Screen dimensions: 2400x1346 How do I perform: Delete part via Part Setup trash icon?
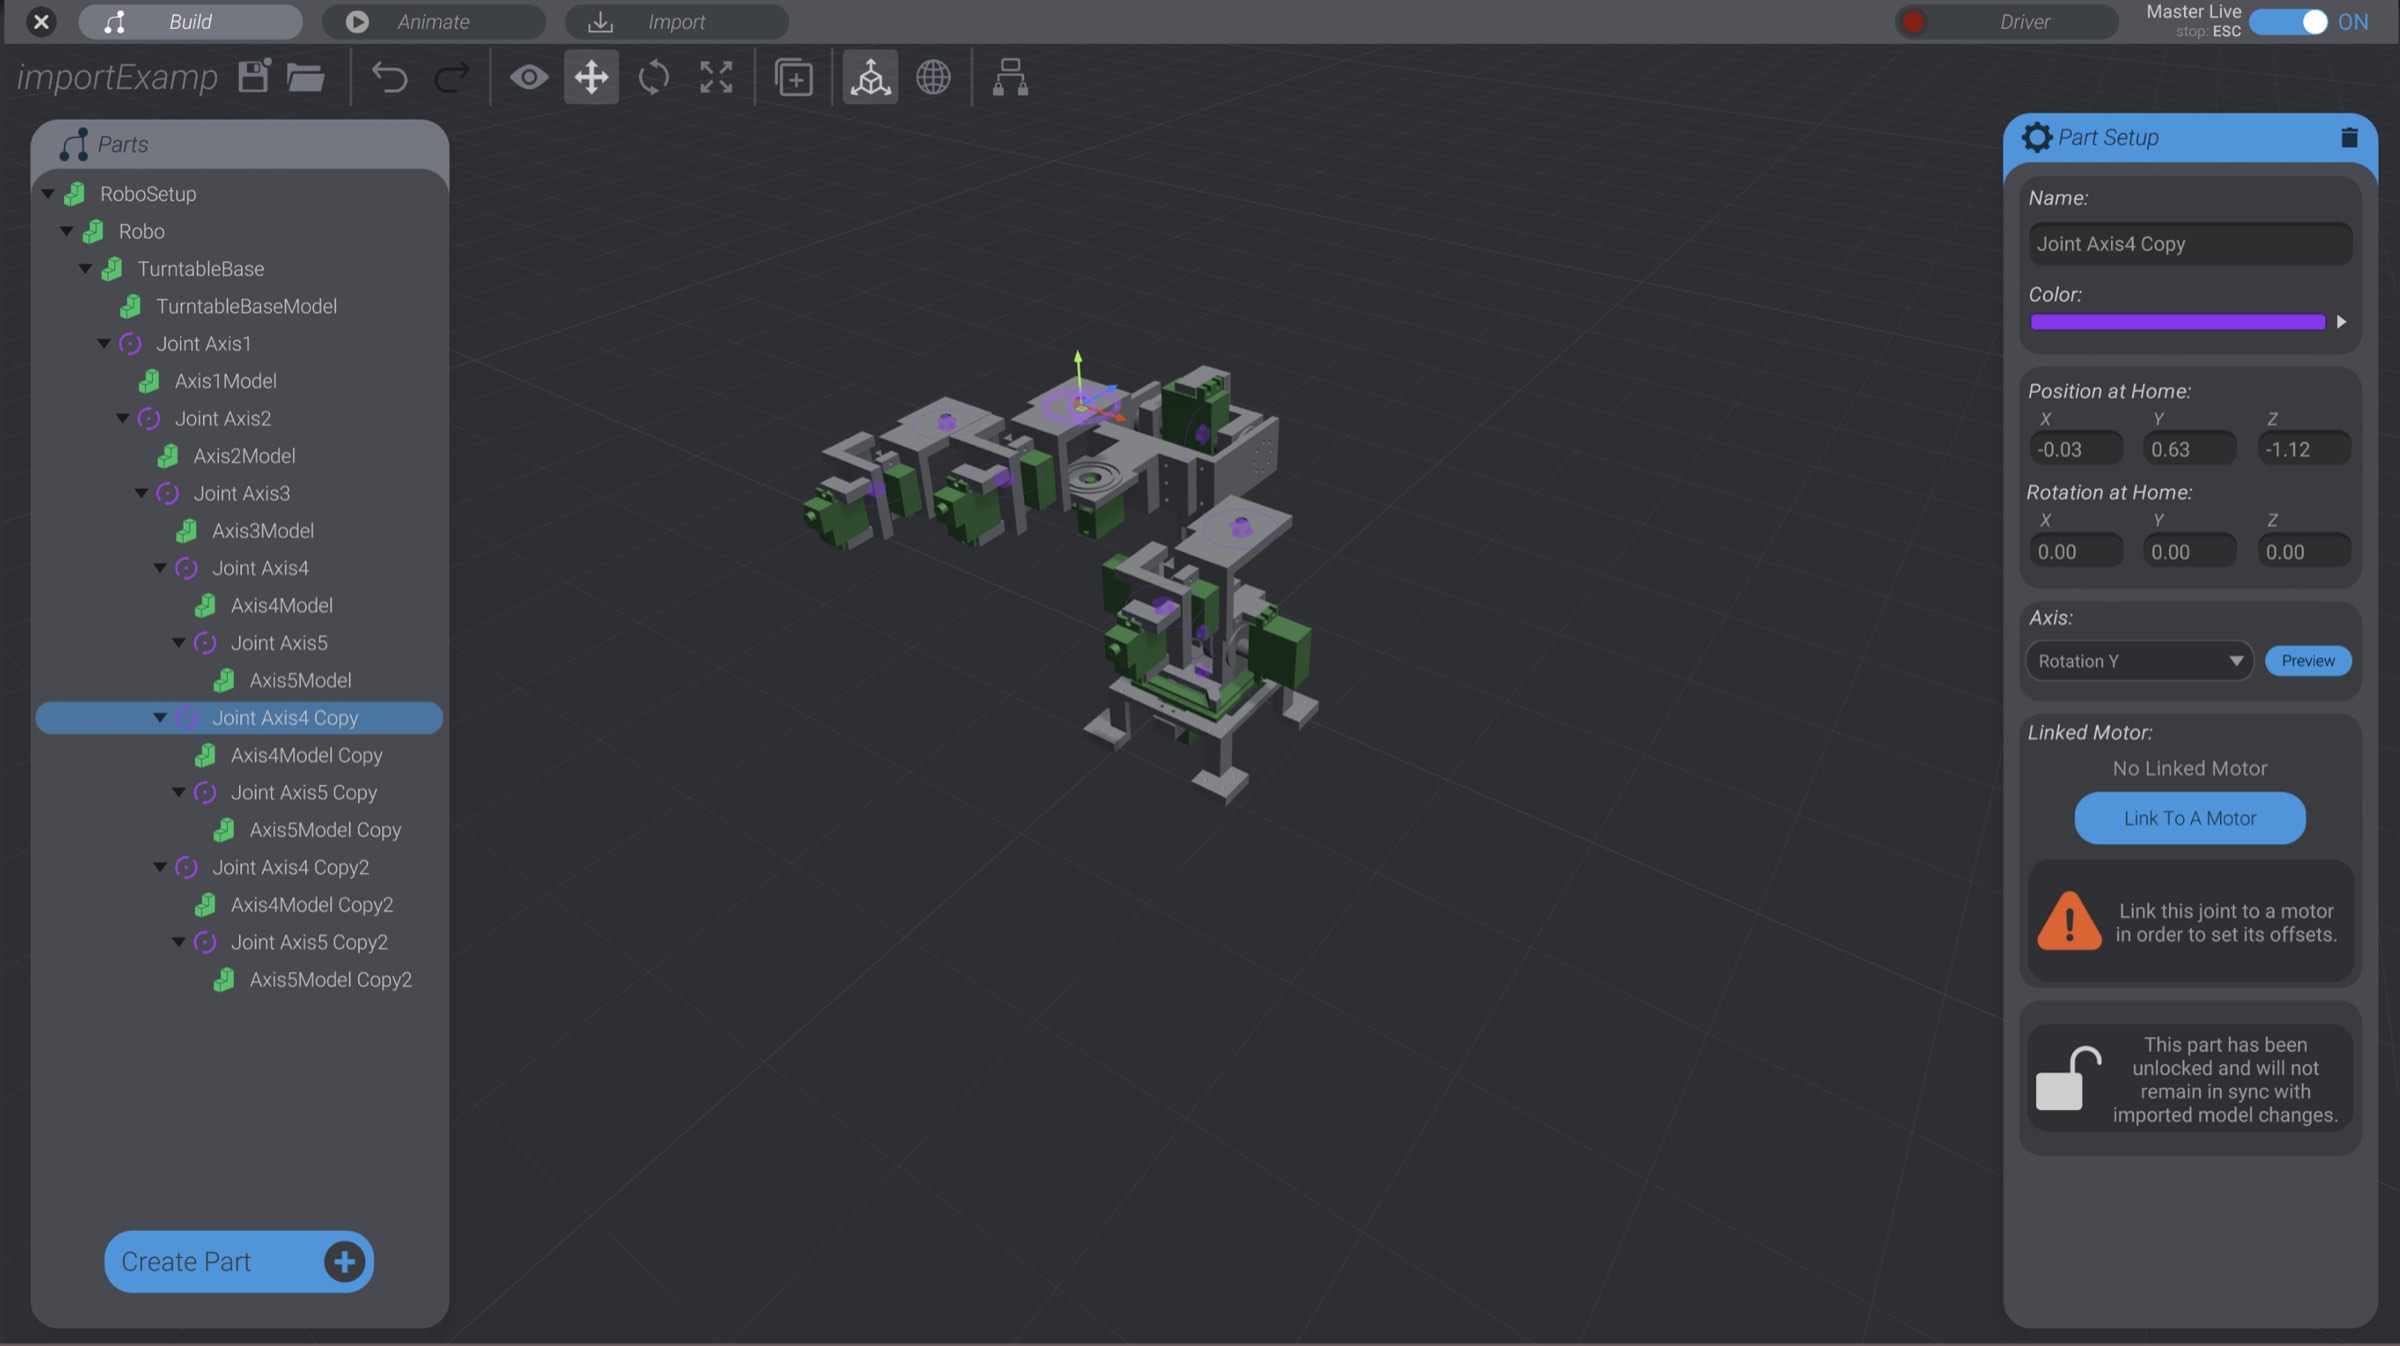click(x=2349, y=138)
